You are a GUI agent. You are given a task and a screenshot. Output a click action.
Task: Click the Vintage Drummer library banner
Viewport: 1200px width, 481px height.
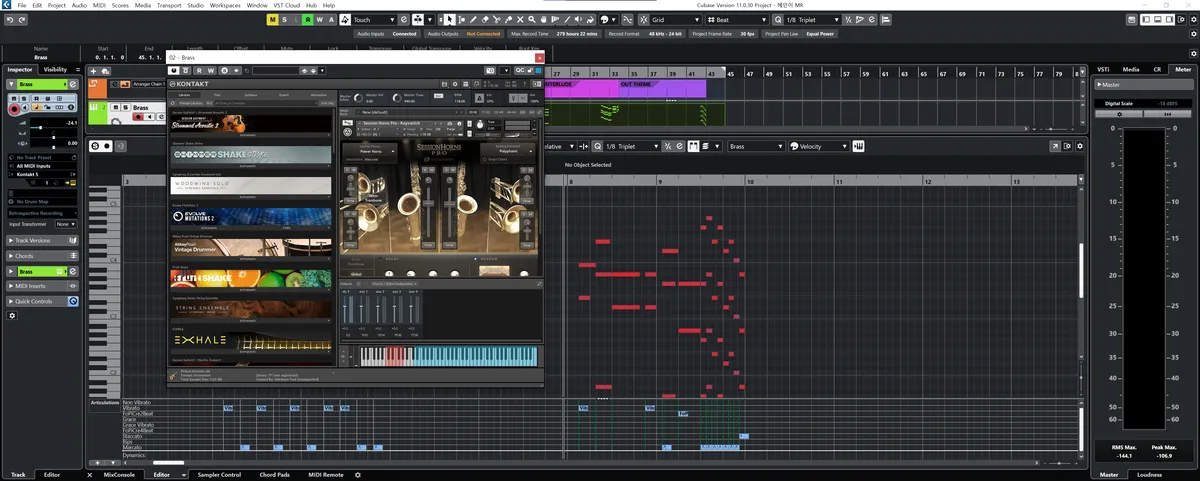(250, 247)
